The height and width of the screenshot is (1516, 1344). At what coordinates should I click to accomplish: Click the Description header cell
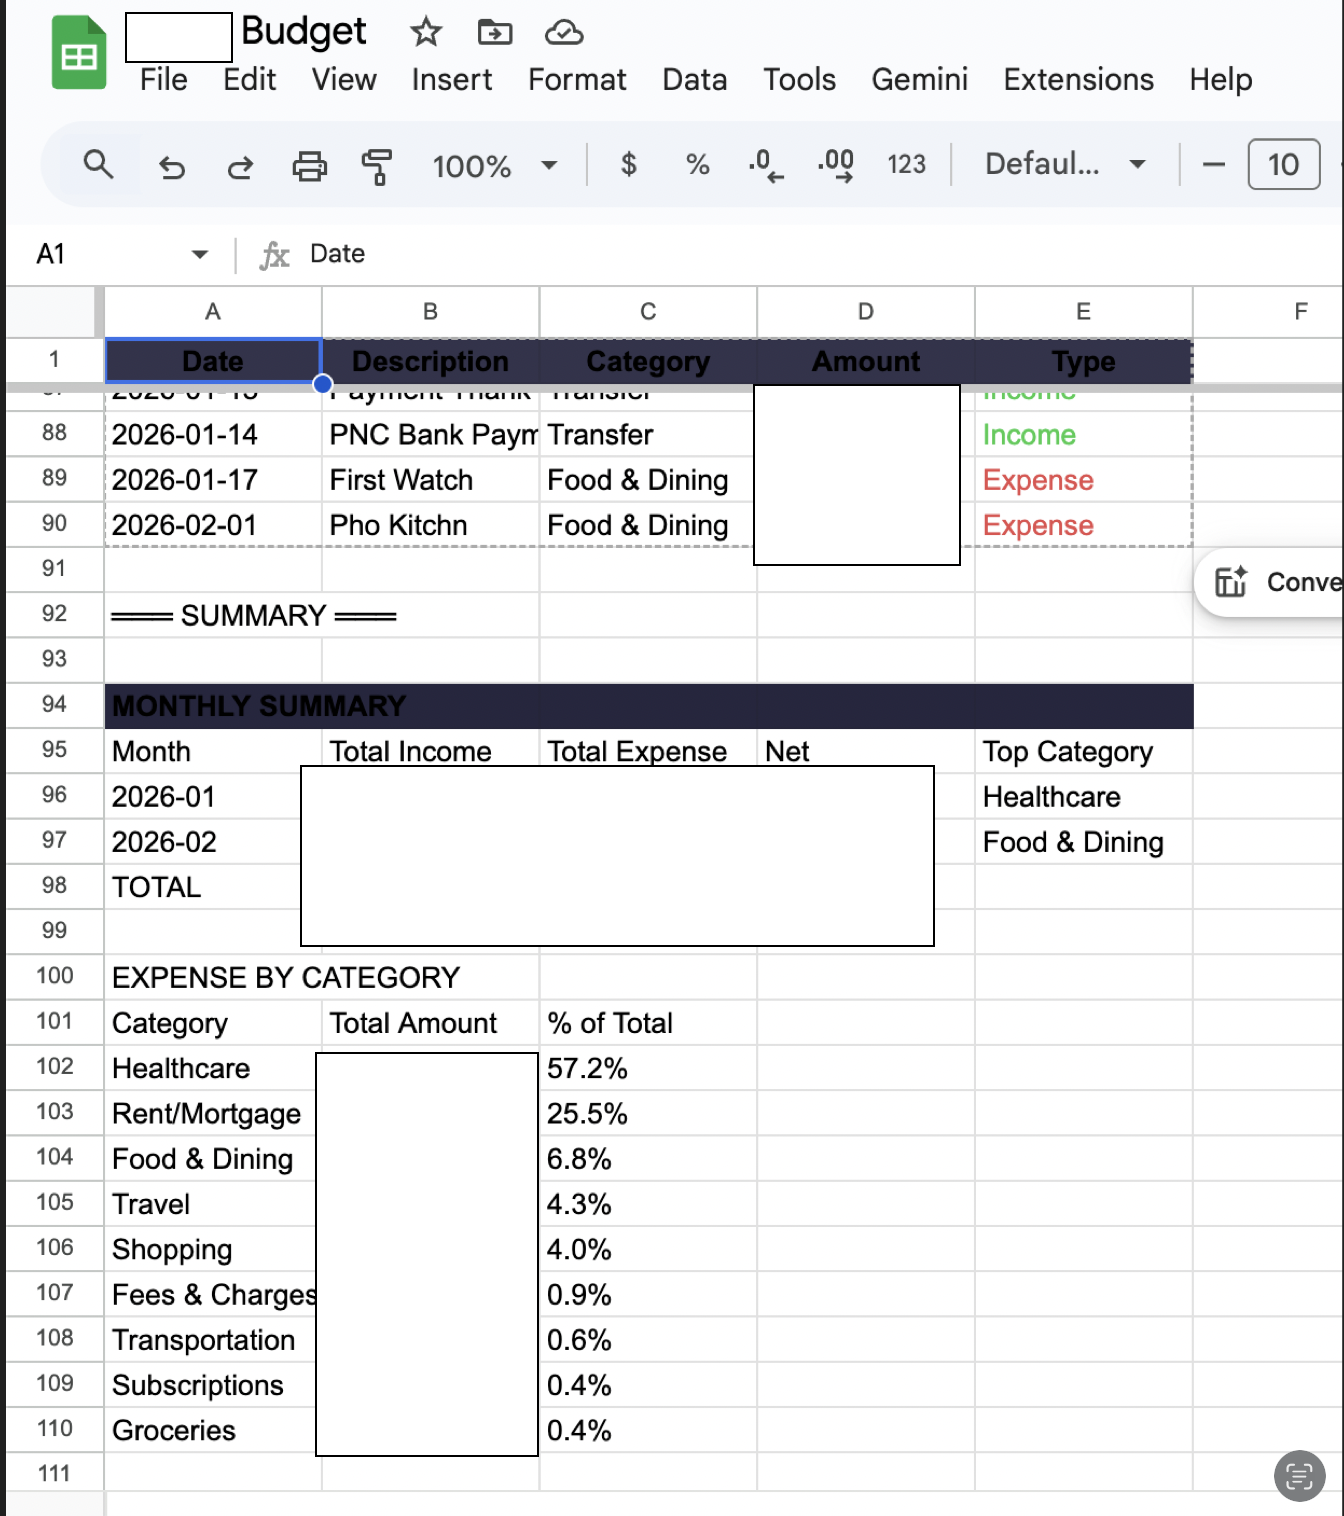tap(430, 361)
